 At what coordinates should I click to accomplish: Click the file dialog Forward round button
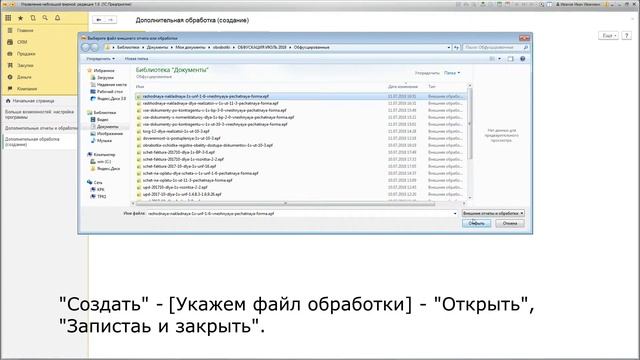tap(94, 47)
